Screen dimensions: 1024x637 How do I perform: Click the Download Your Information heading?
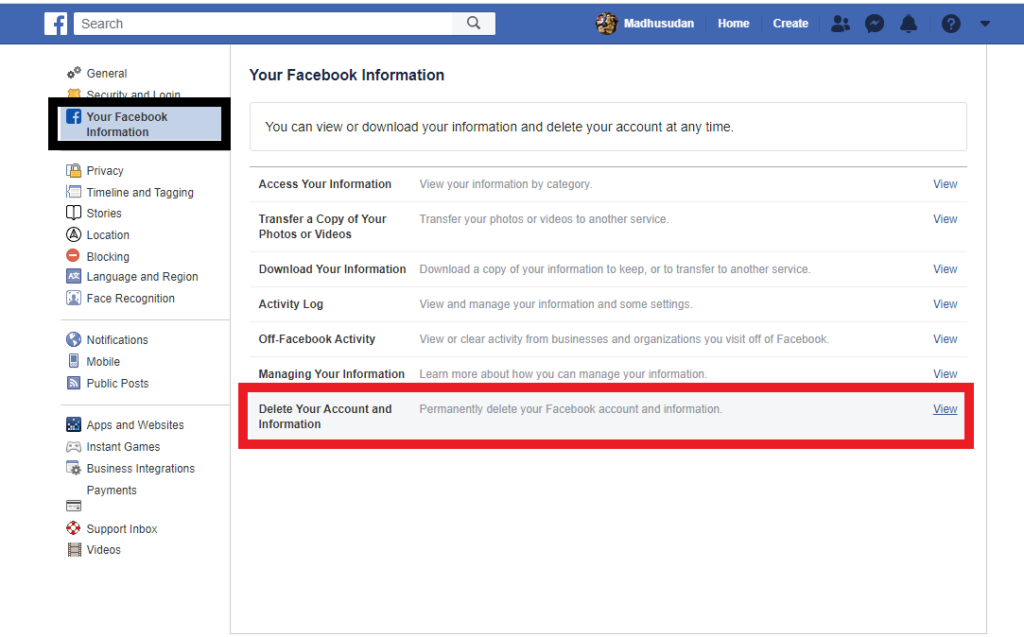(x=332, y=269)
